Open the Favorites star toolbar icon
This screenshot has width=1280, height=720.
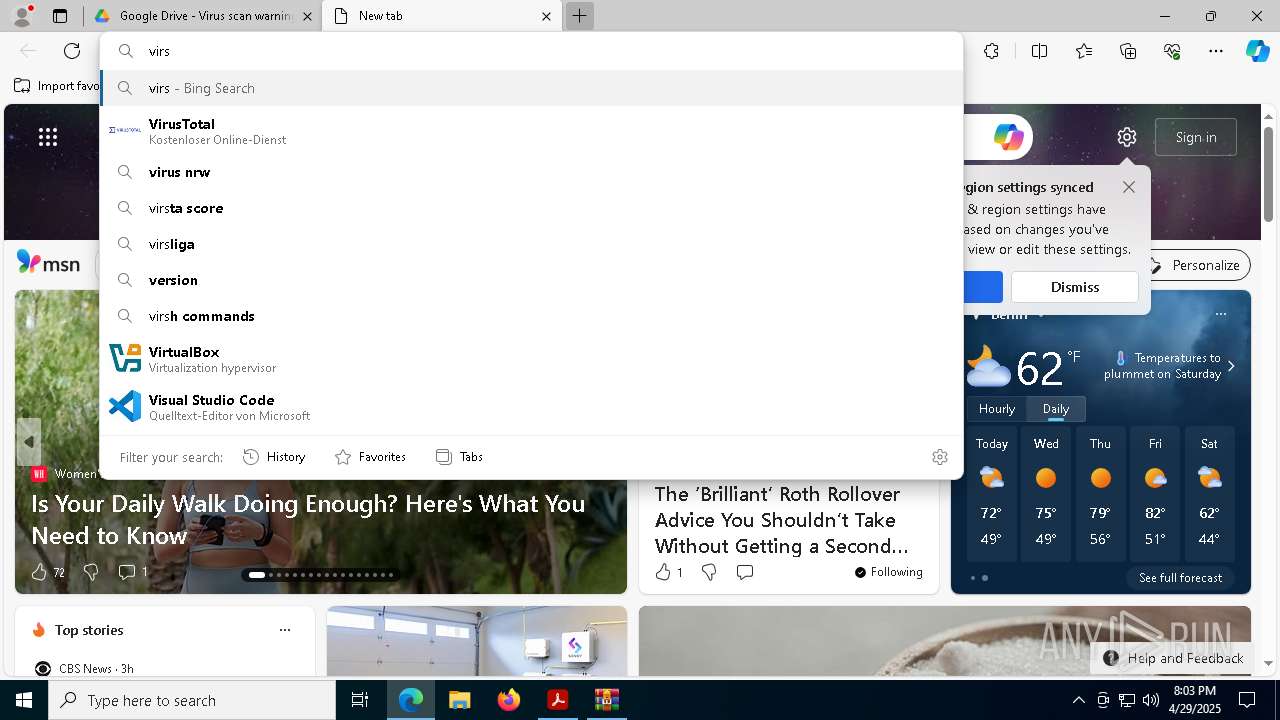pos(1084,51)
